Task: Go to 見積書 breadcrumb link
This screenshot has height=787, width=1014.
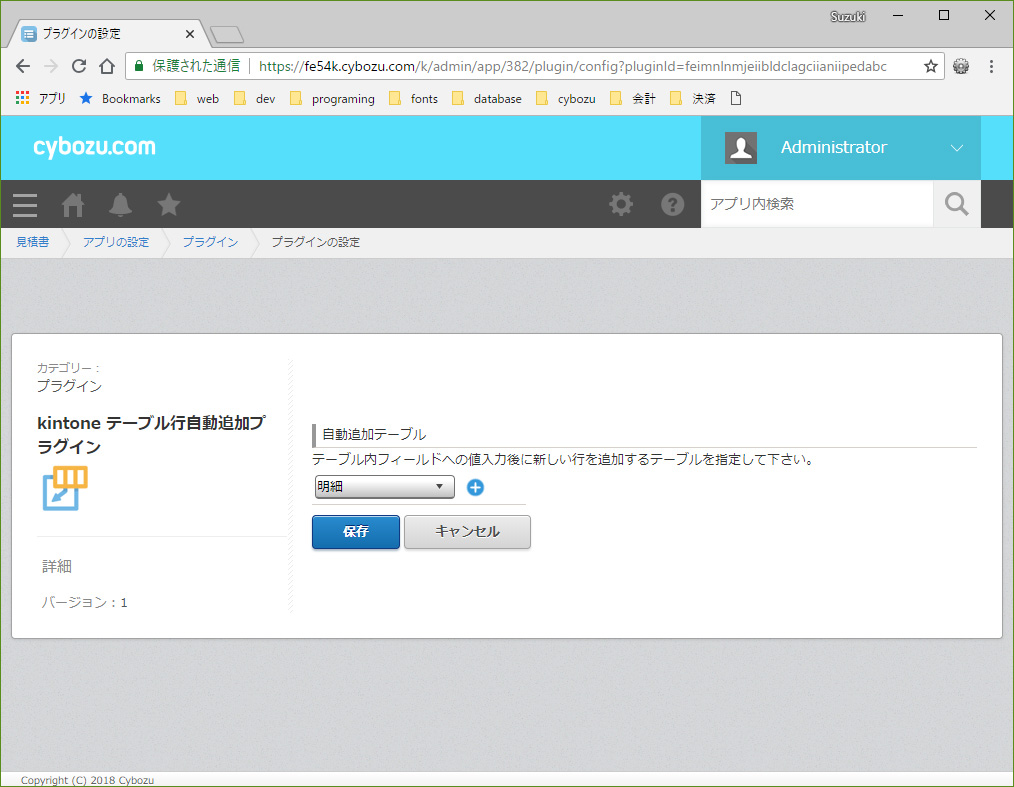Action: pos(32,242)
